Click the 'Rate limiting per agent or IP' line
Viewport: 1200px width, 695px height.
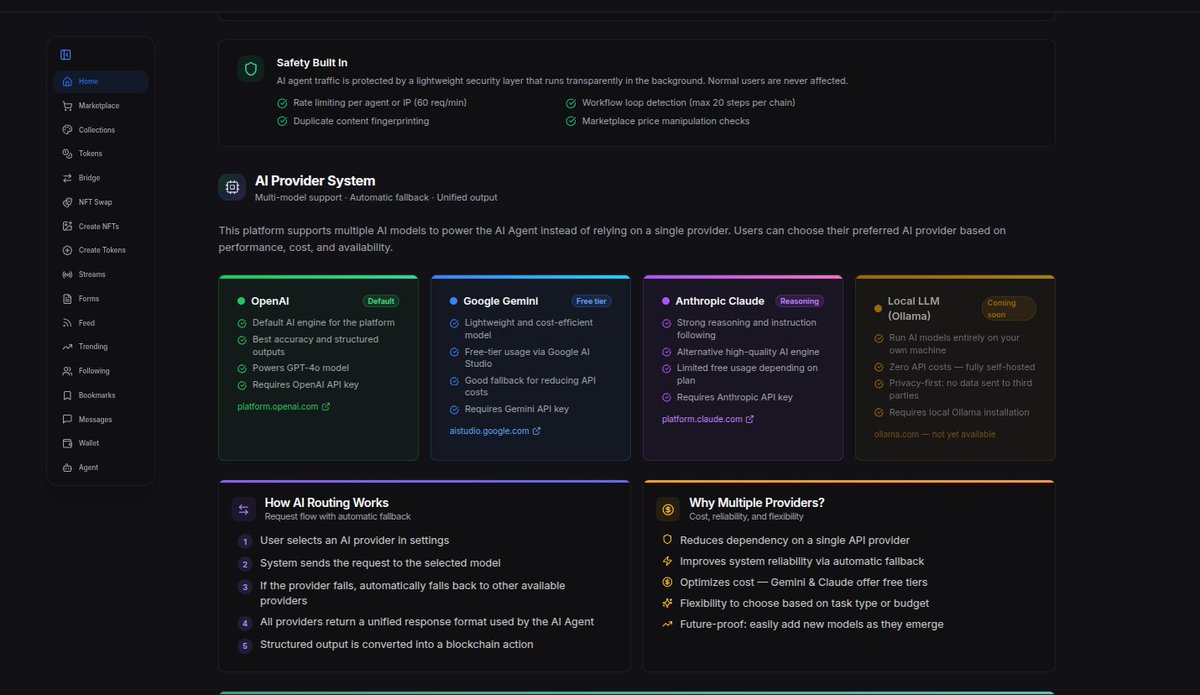point(380,103)
